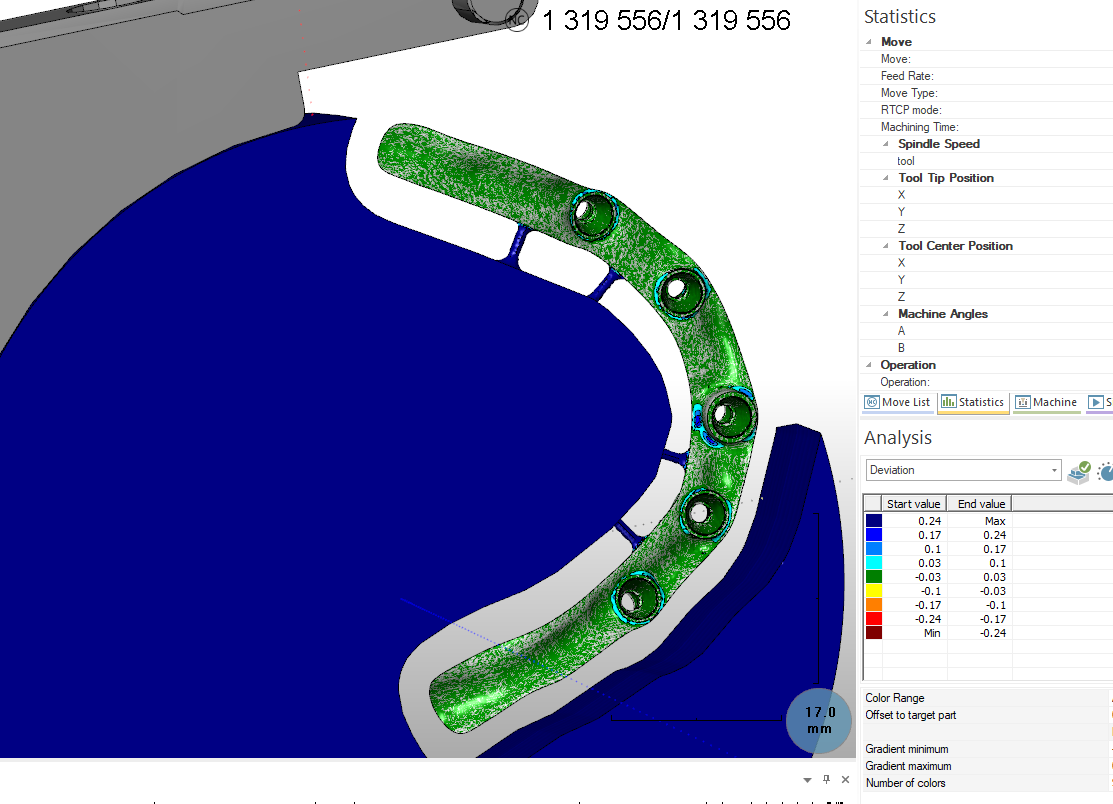The width and height of the screenshot is (1113, 804).
Task: Select the dark red swatch for Min to -0.24
Action: 874,633
